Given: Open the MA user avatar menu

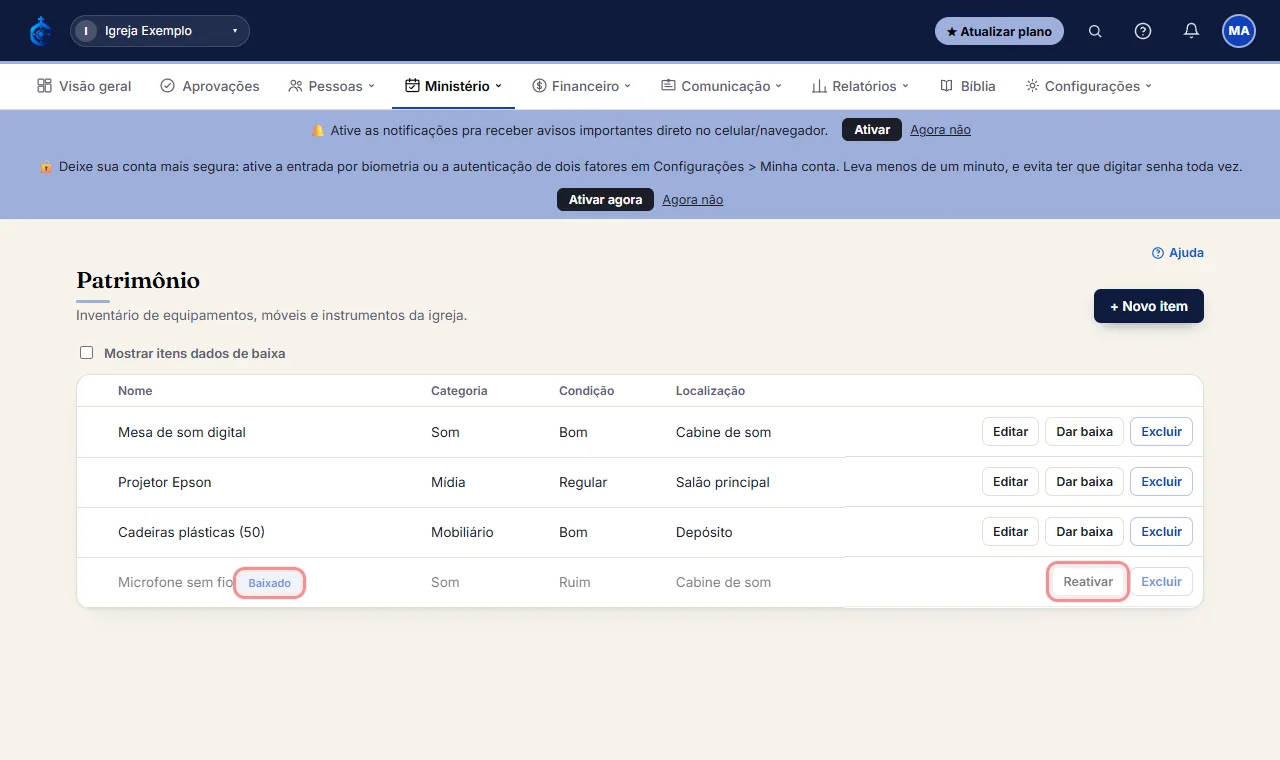Looking at the screenshot, I should [1239, 31].
